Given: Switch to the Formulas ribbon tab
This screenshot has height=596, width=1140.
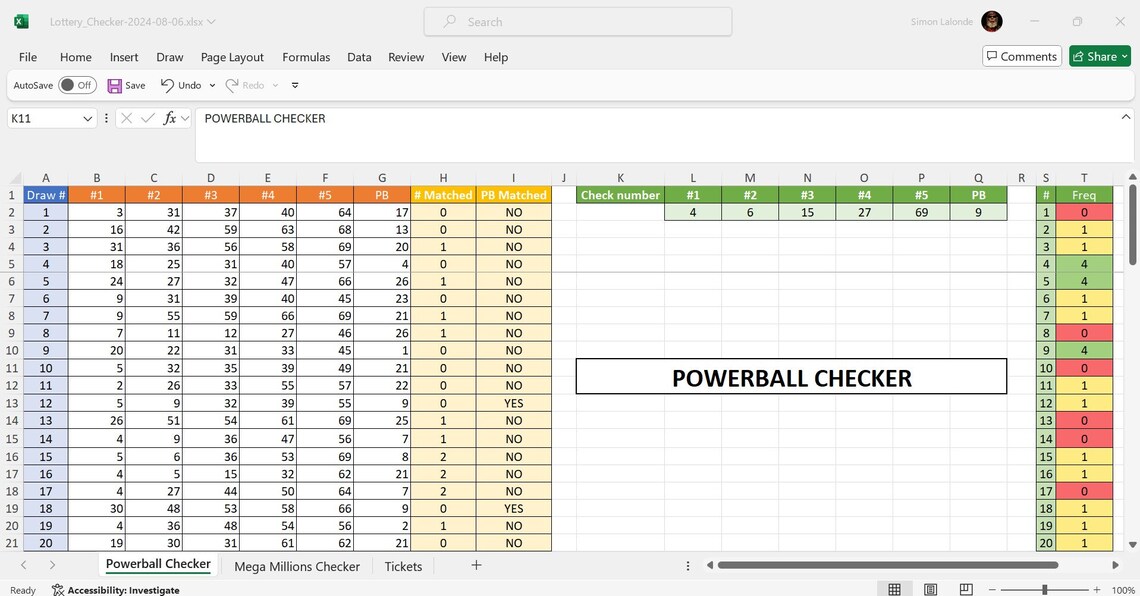Looking at the screenshot, I should tap(305, 57).
